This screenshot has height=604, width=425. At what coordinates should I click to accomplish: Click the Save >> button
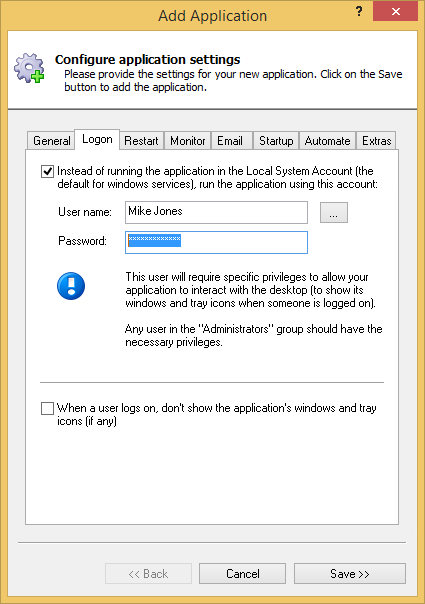tap(350, 574)
